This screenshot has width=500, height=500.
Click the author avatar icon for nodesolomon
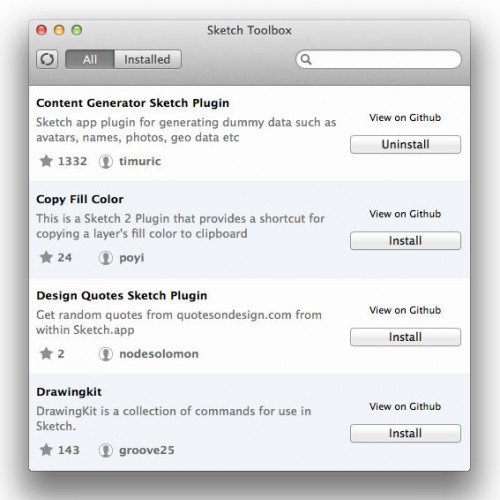click(106, 354)
